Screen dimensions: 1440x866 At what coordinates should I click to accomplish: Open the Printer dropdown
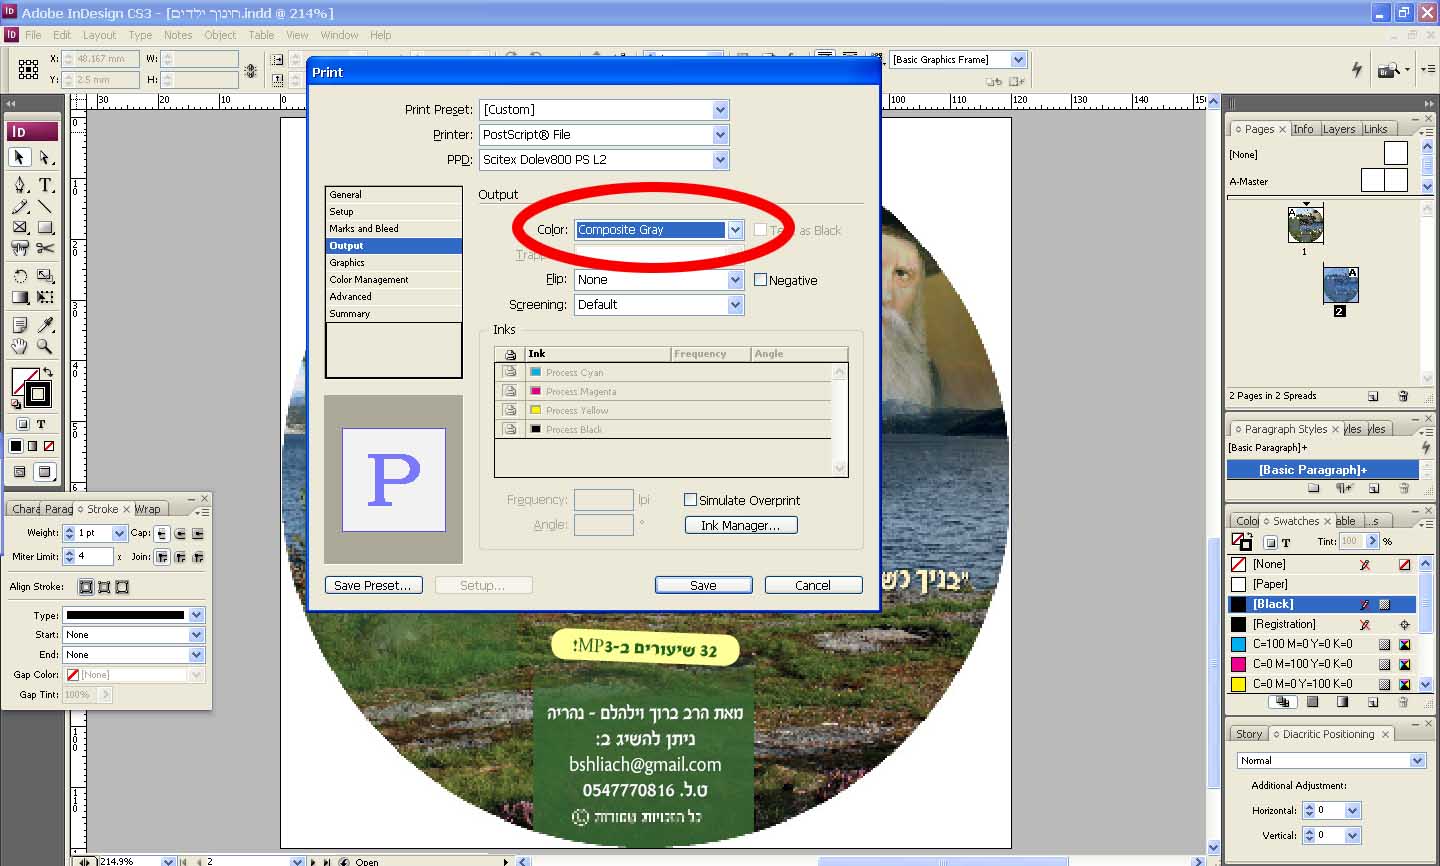[721, 135]
